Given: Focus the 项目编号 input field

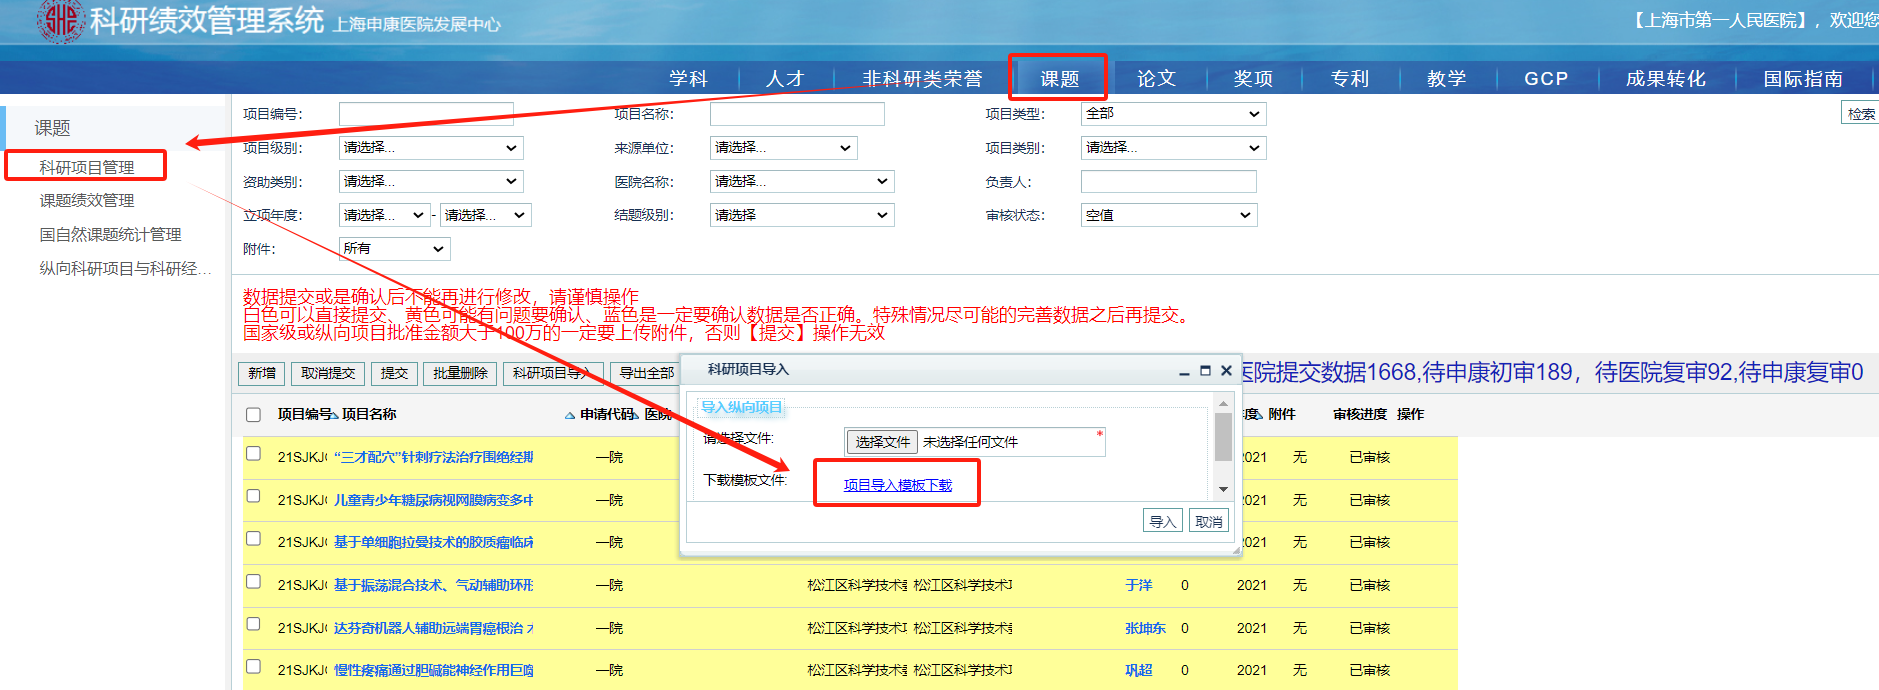Looking at the screenshot, I should pyautogui.click(x=426, y=114).
